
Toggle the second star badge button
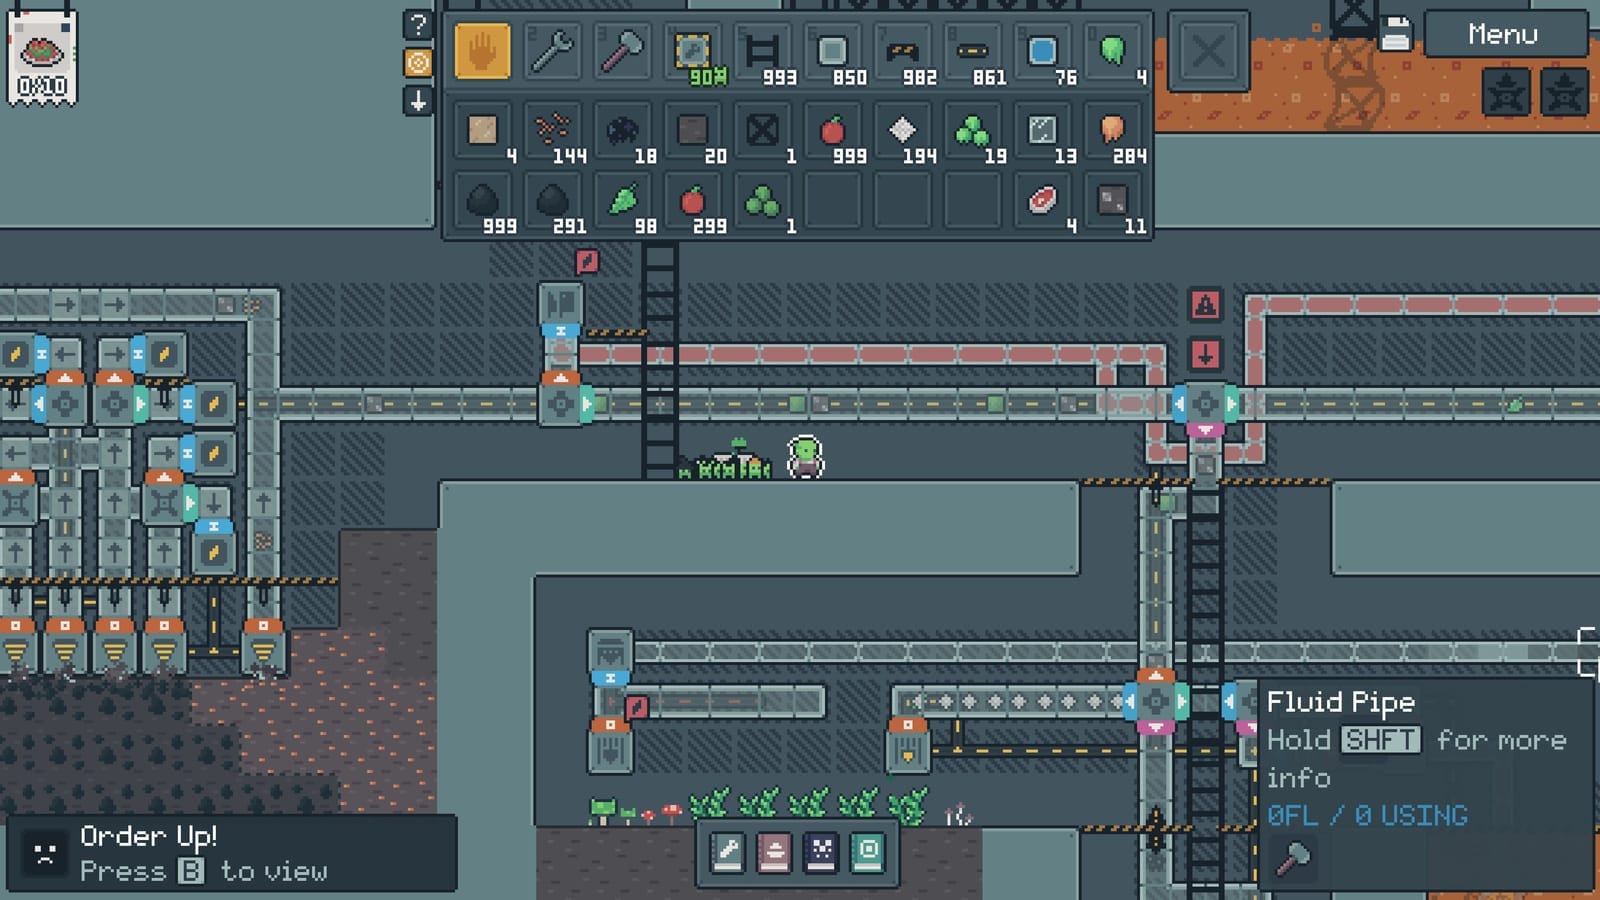pyautogui.click(x=1564, y=92)
